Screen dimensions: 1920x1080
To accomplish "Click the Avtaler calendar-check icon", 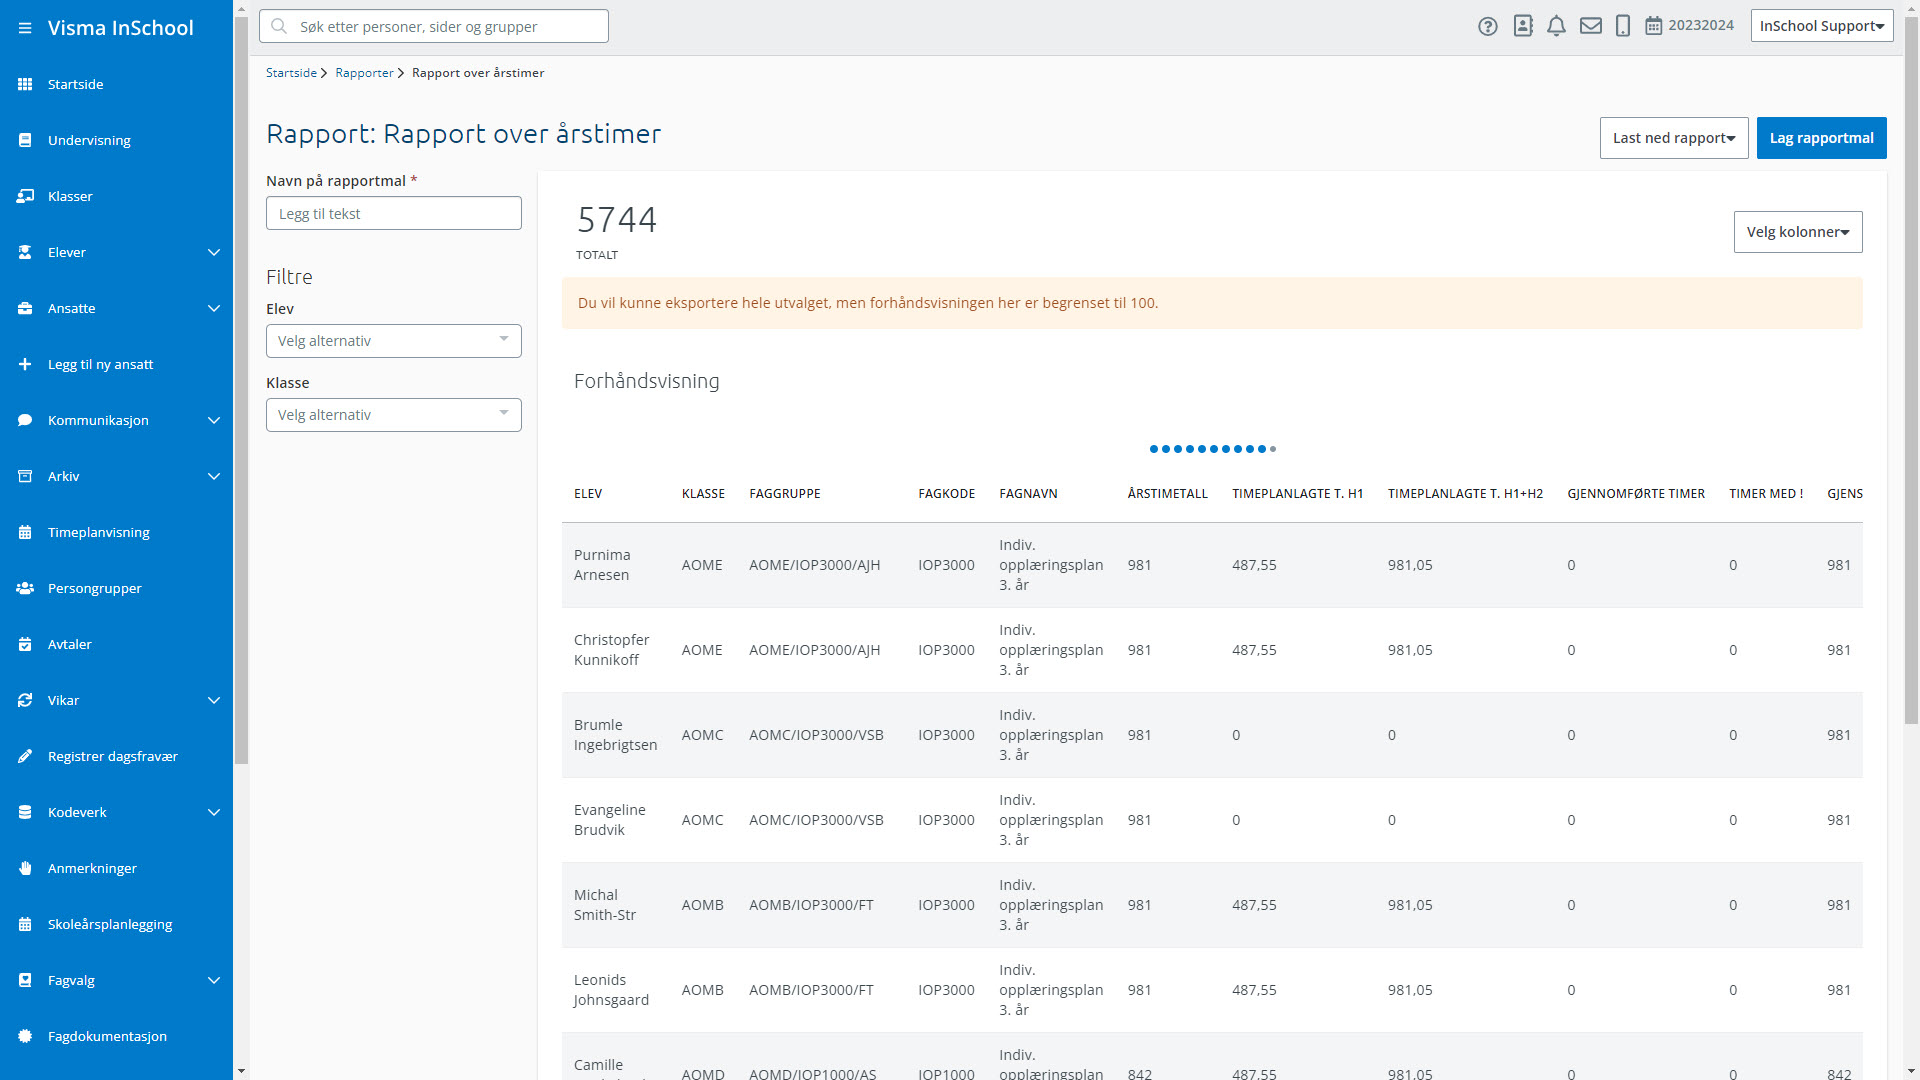I will [25, 644].
